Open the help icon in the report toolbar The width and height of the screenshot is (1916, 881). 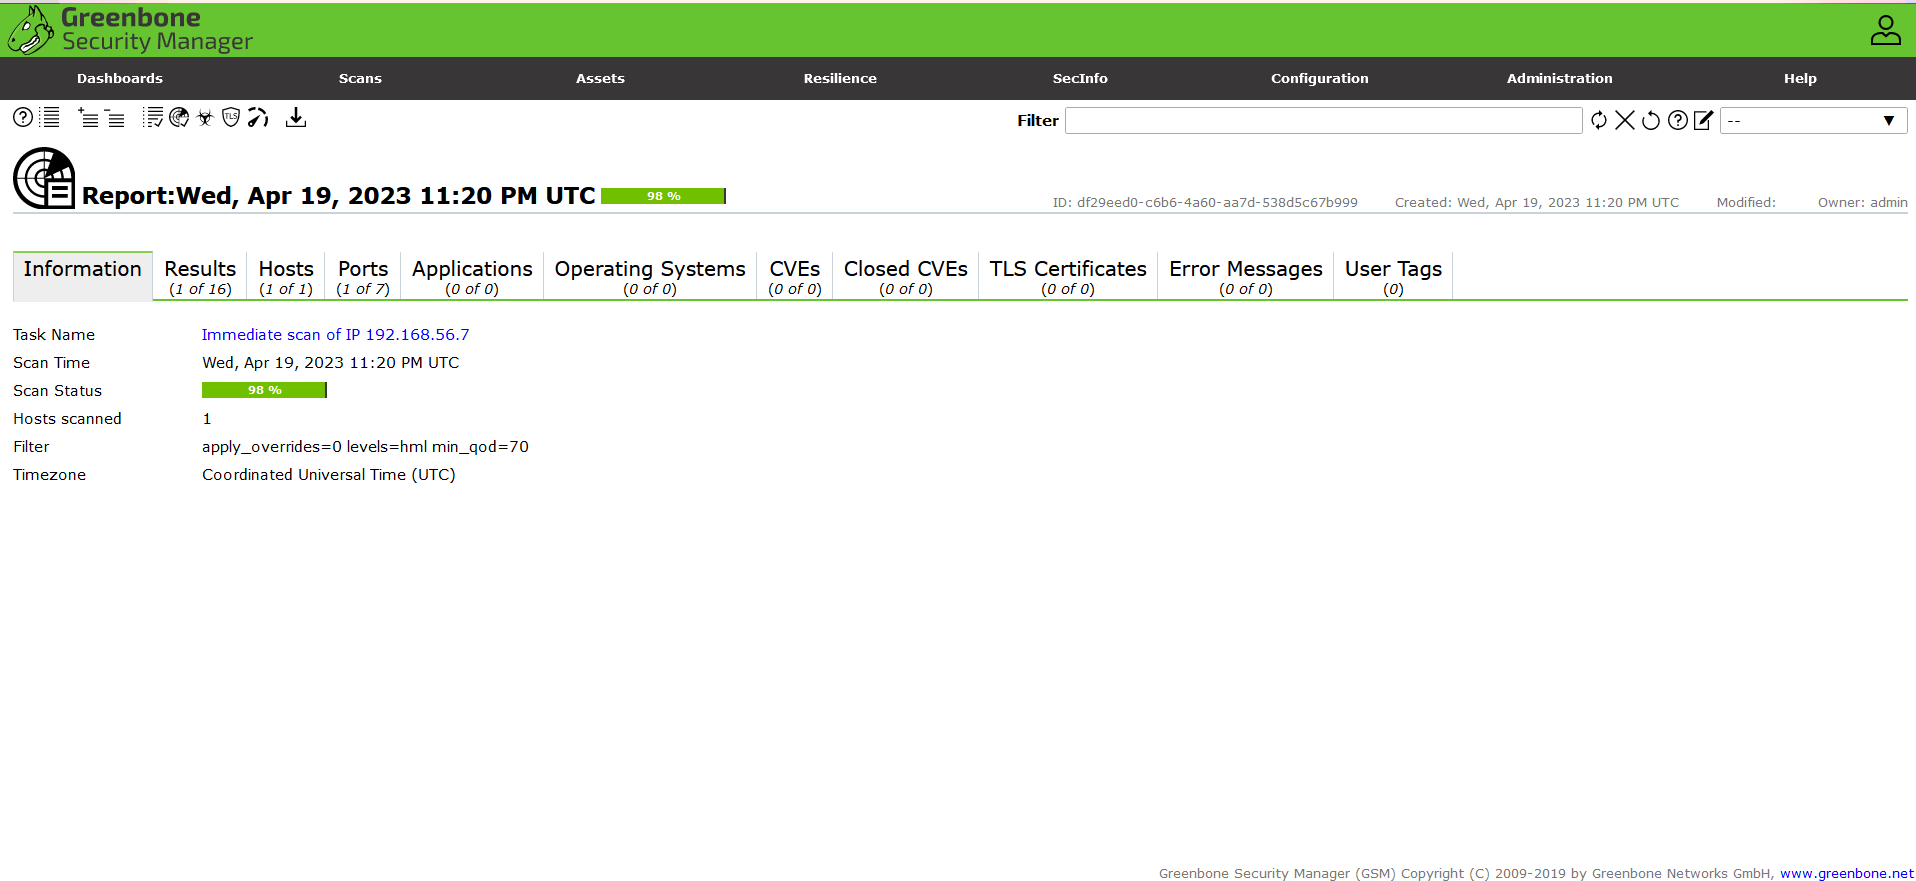[x=23, y=117]
